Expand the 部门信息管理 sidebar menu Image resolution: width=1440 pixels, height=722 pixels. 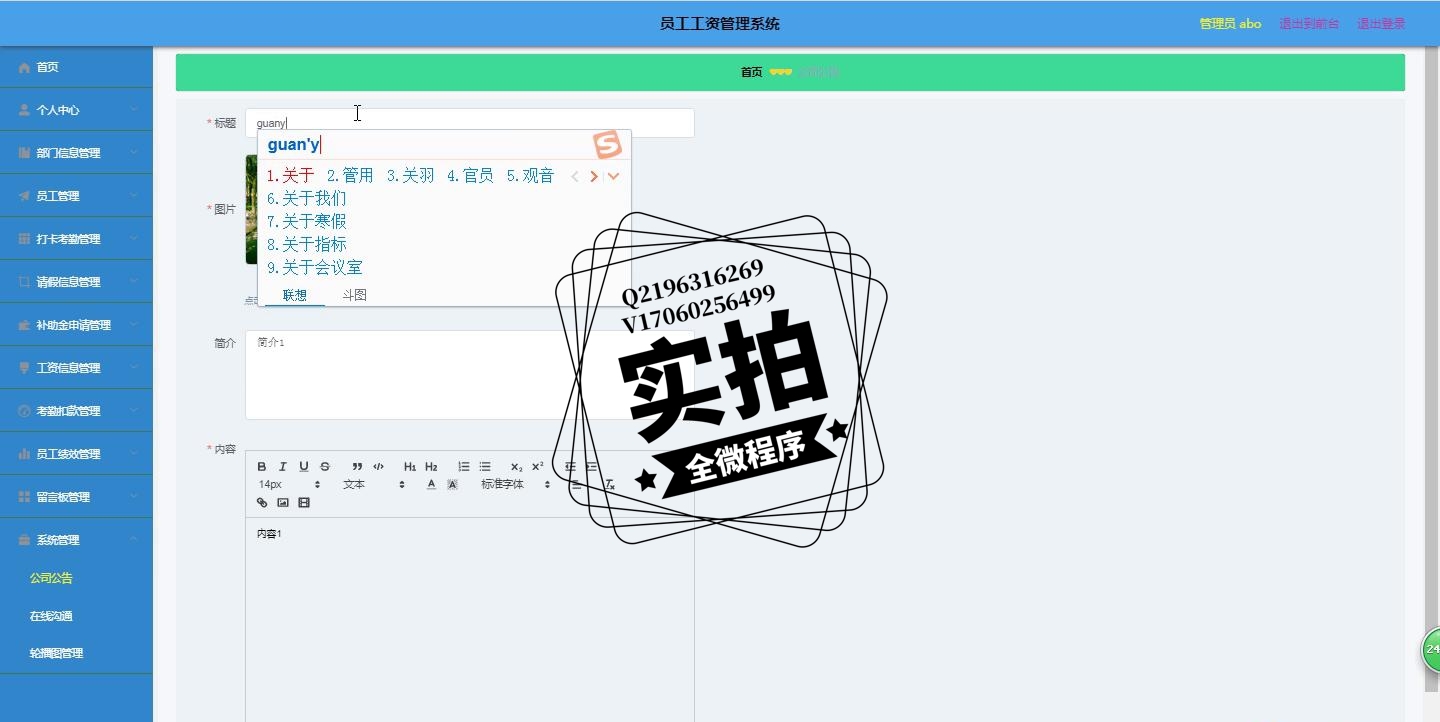pos(76,153)
